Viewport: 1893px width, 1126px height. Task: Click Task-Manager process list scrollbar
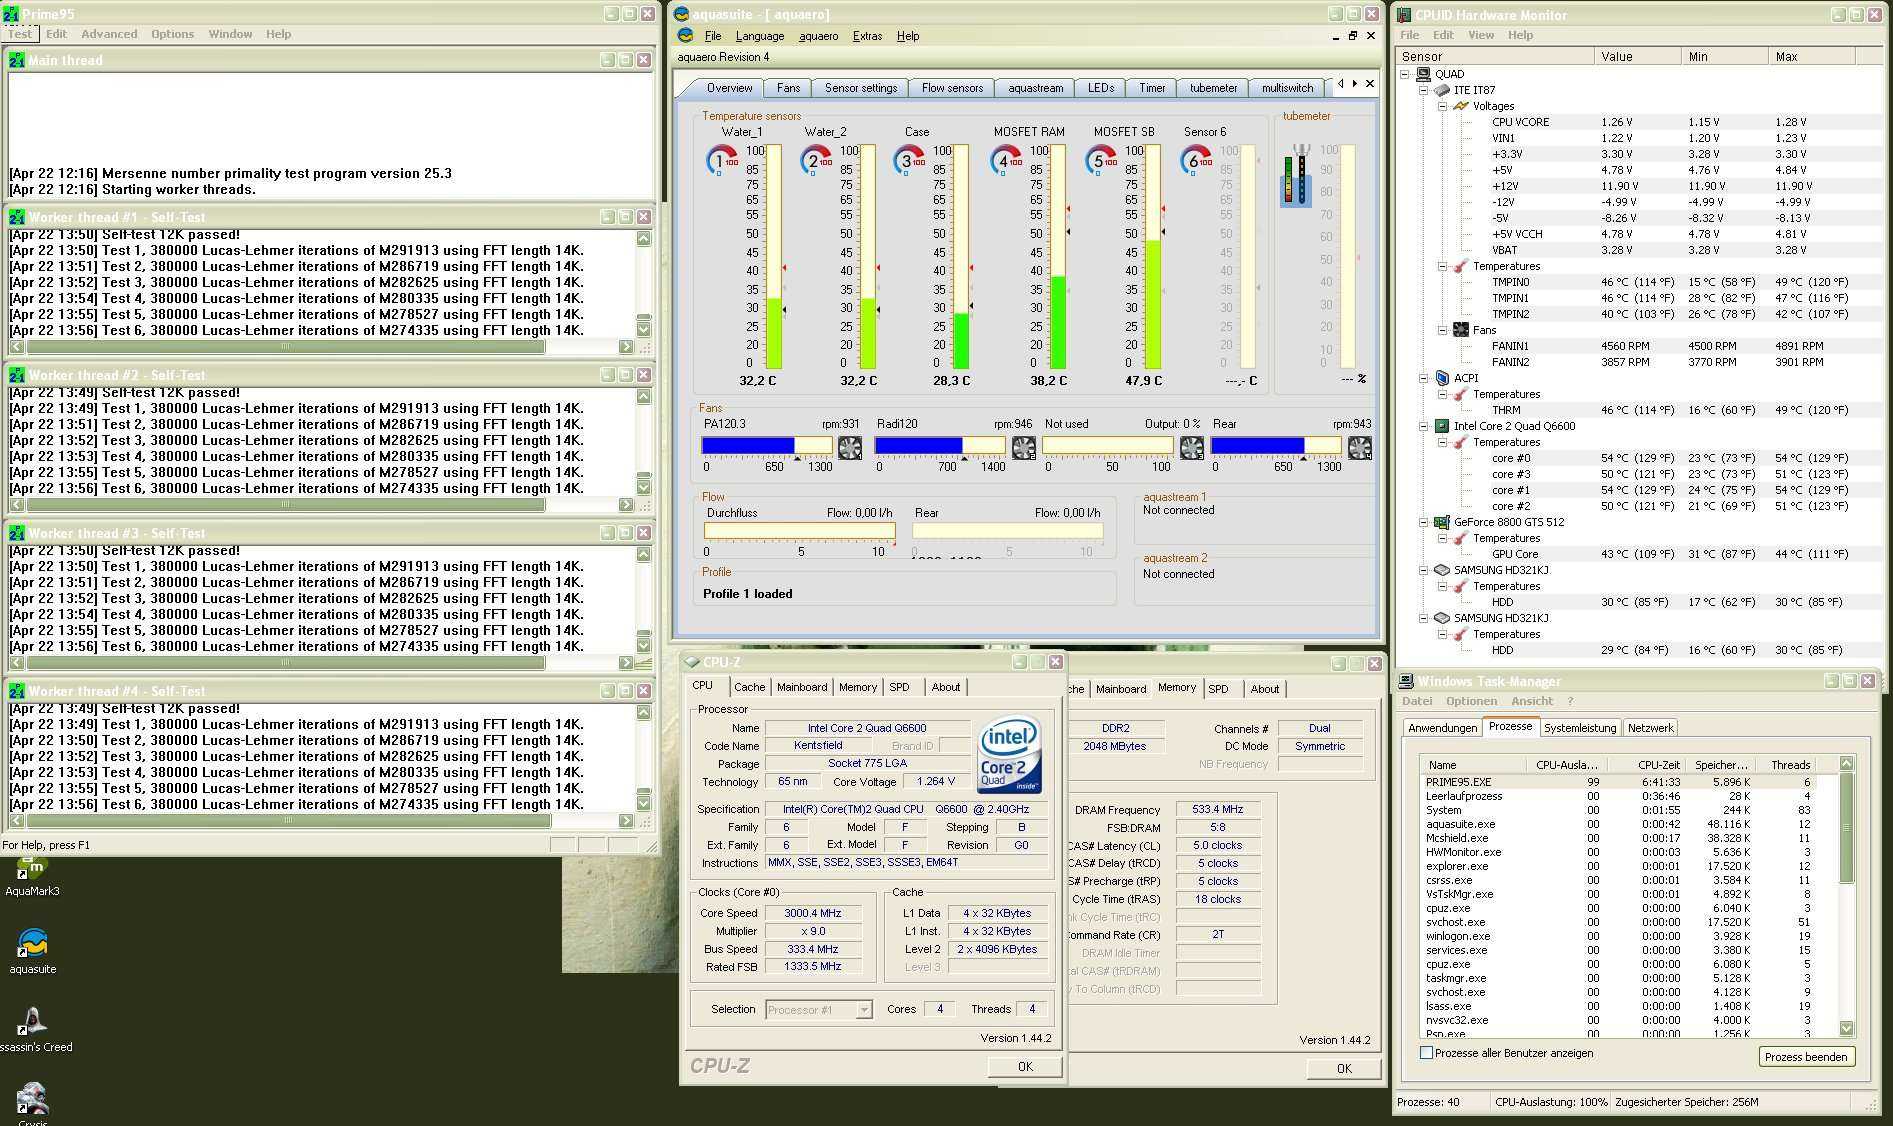point(1846,896)
